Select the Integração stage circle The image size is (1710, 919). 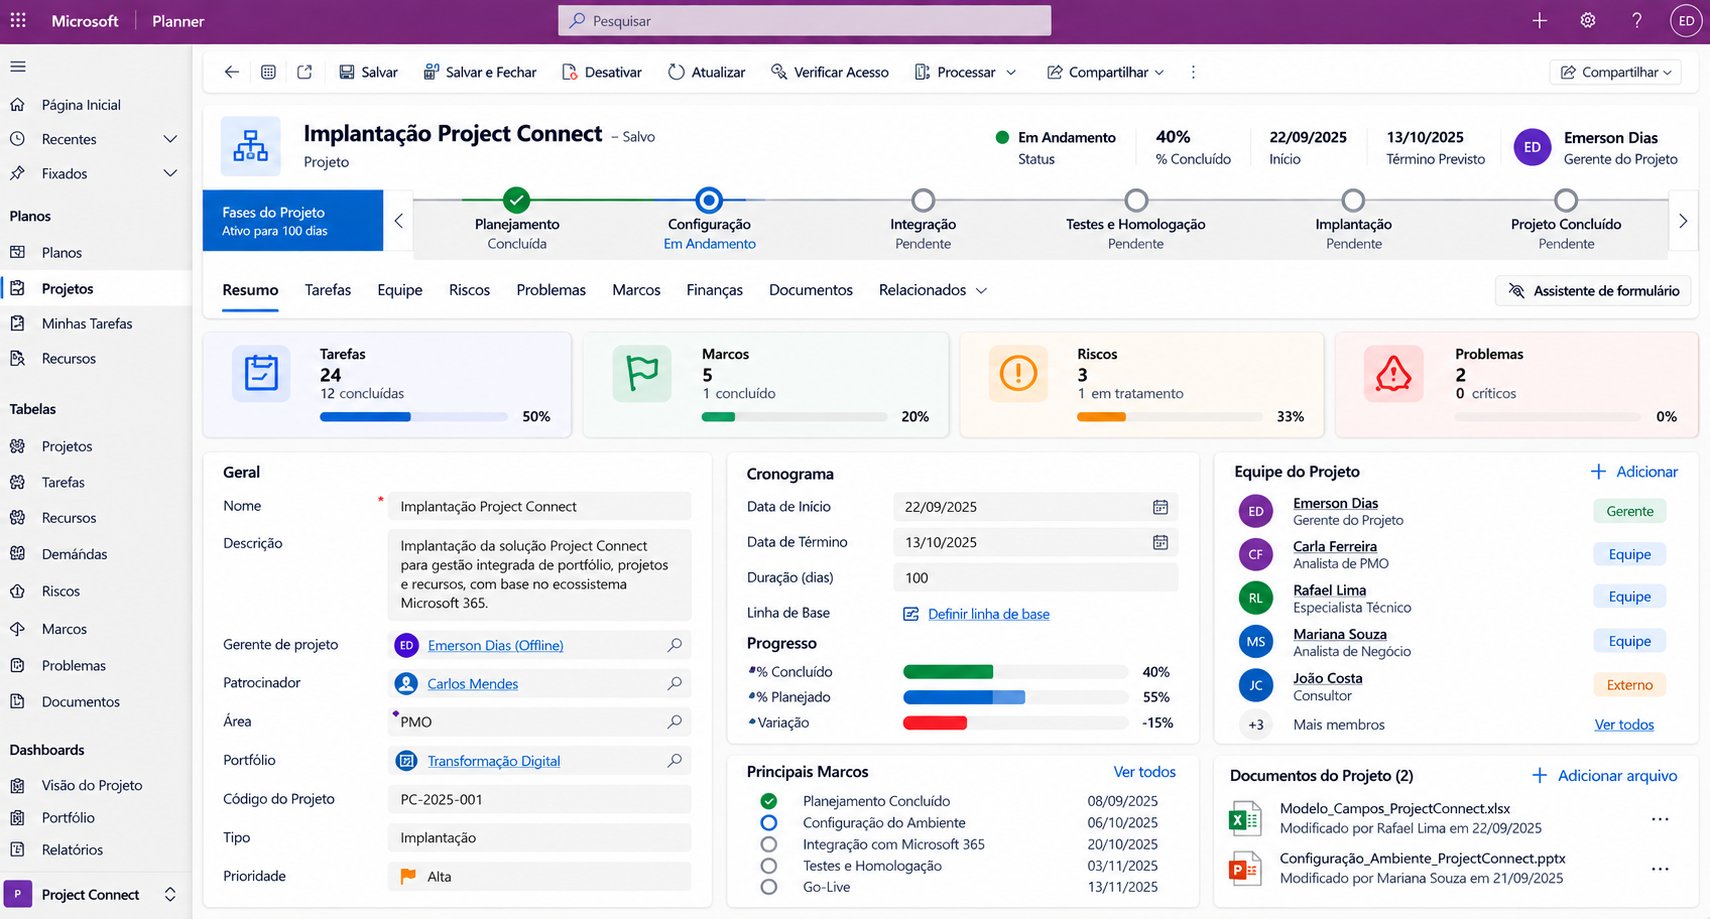[923, 200]
